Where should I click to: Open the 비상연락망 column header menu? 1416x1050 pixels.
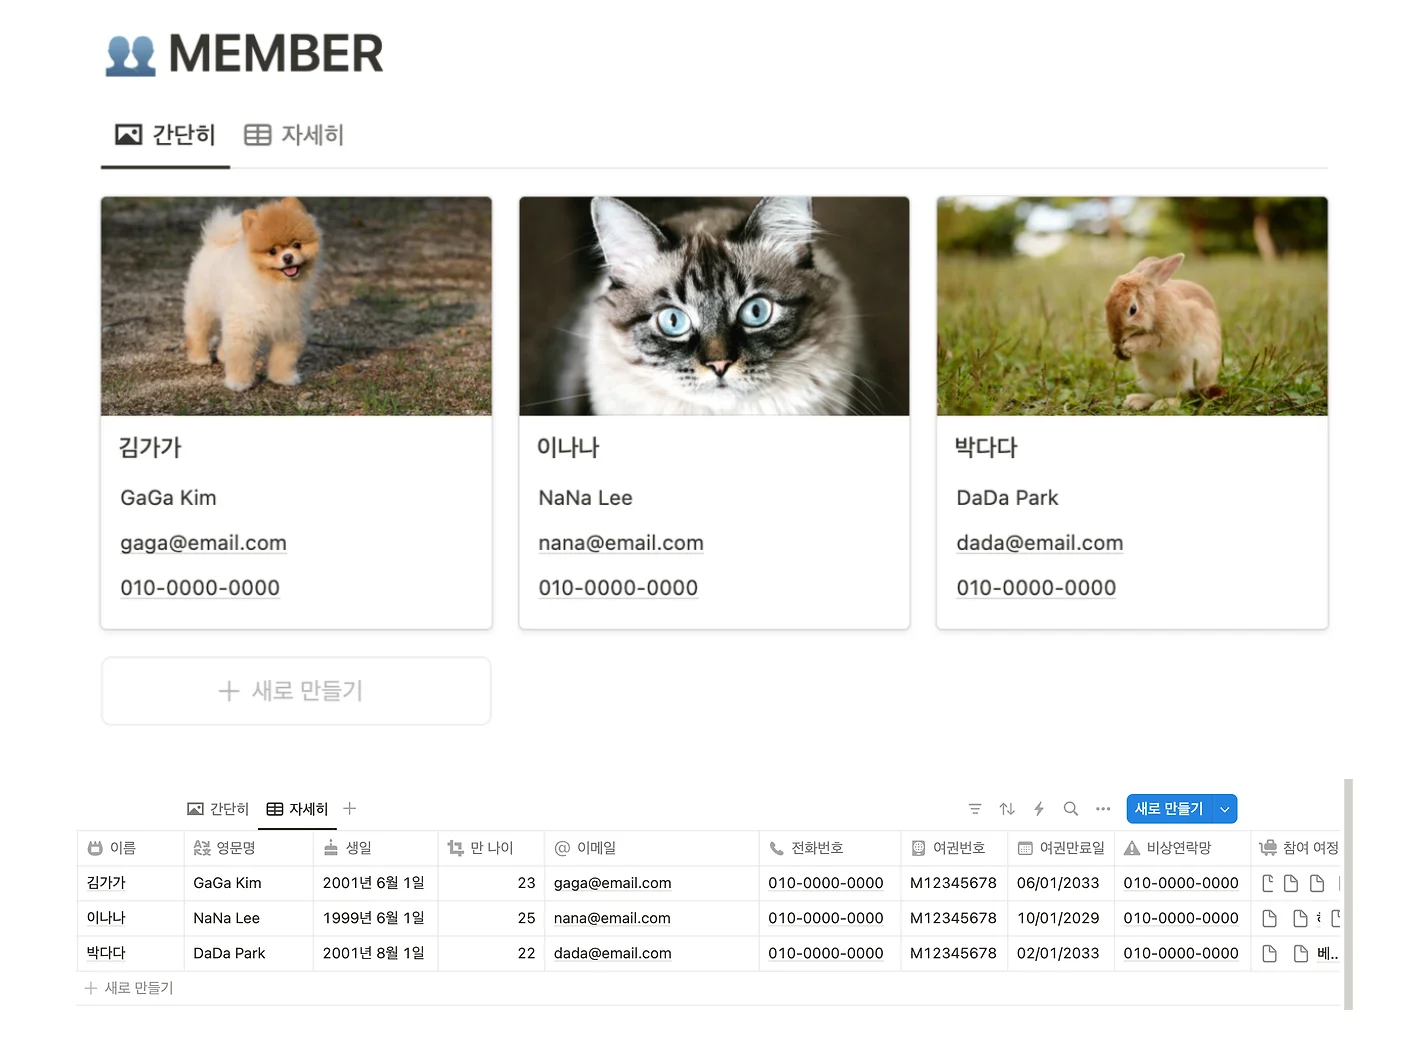point(1182,848)
